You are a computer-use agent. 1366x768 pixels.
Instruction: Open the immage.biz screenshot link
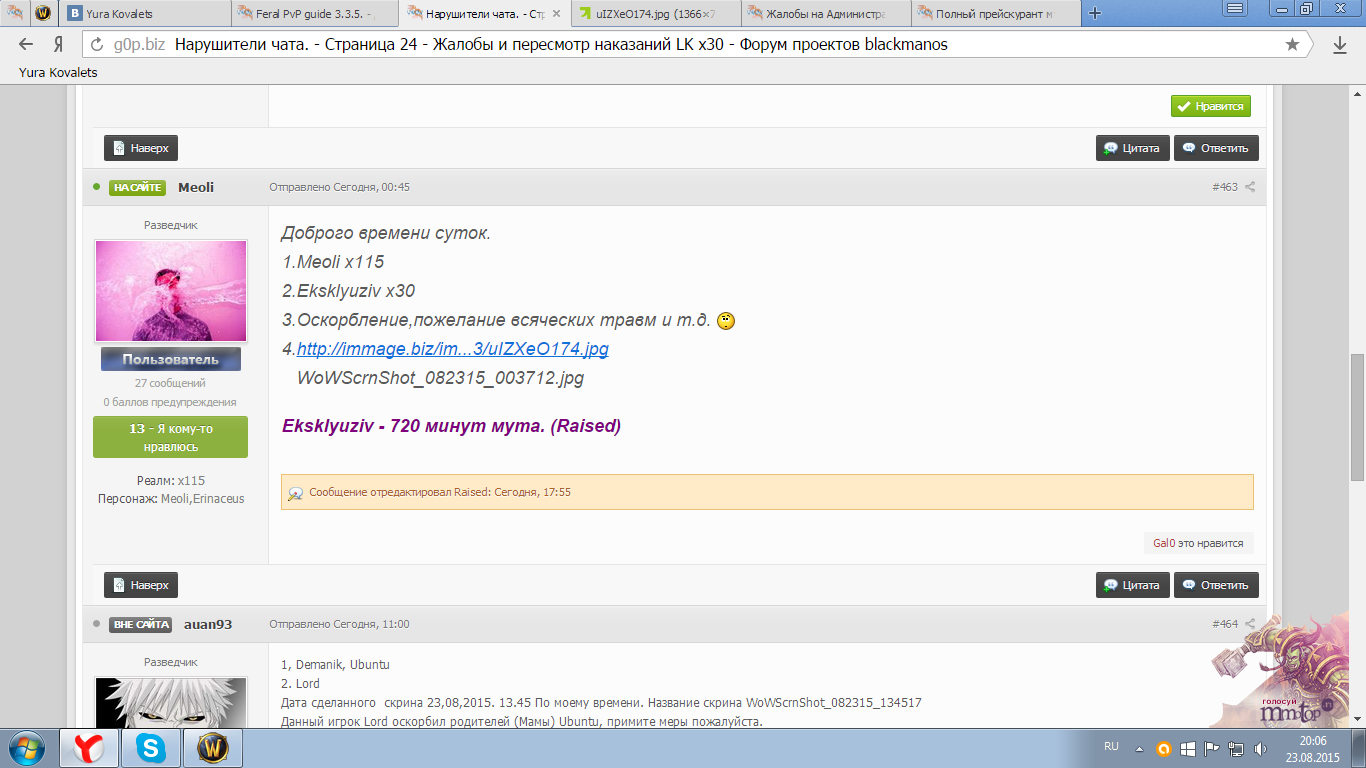coord(452,349)
